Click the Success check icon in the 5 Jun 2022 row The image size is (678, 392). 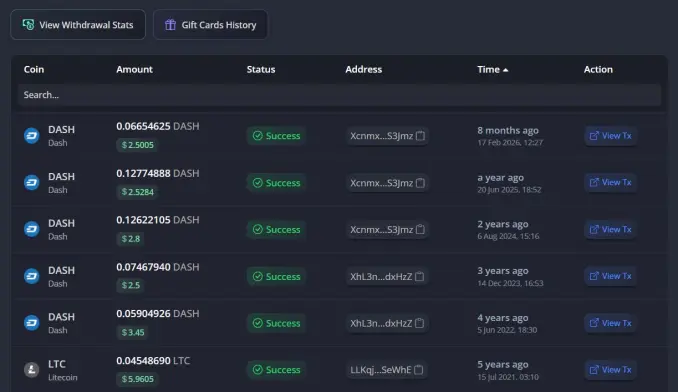coord(258,323)
